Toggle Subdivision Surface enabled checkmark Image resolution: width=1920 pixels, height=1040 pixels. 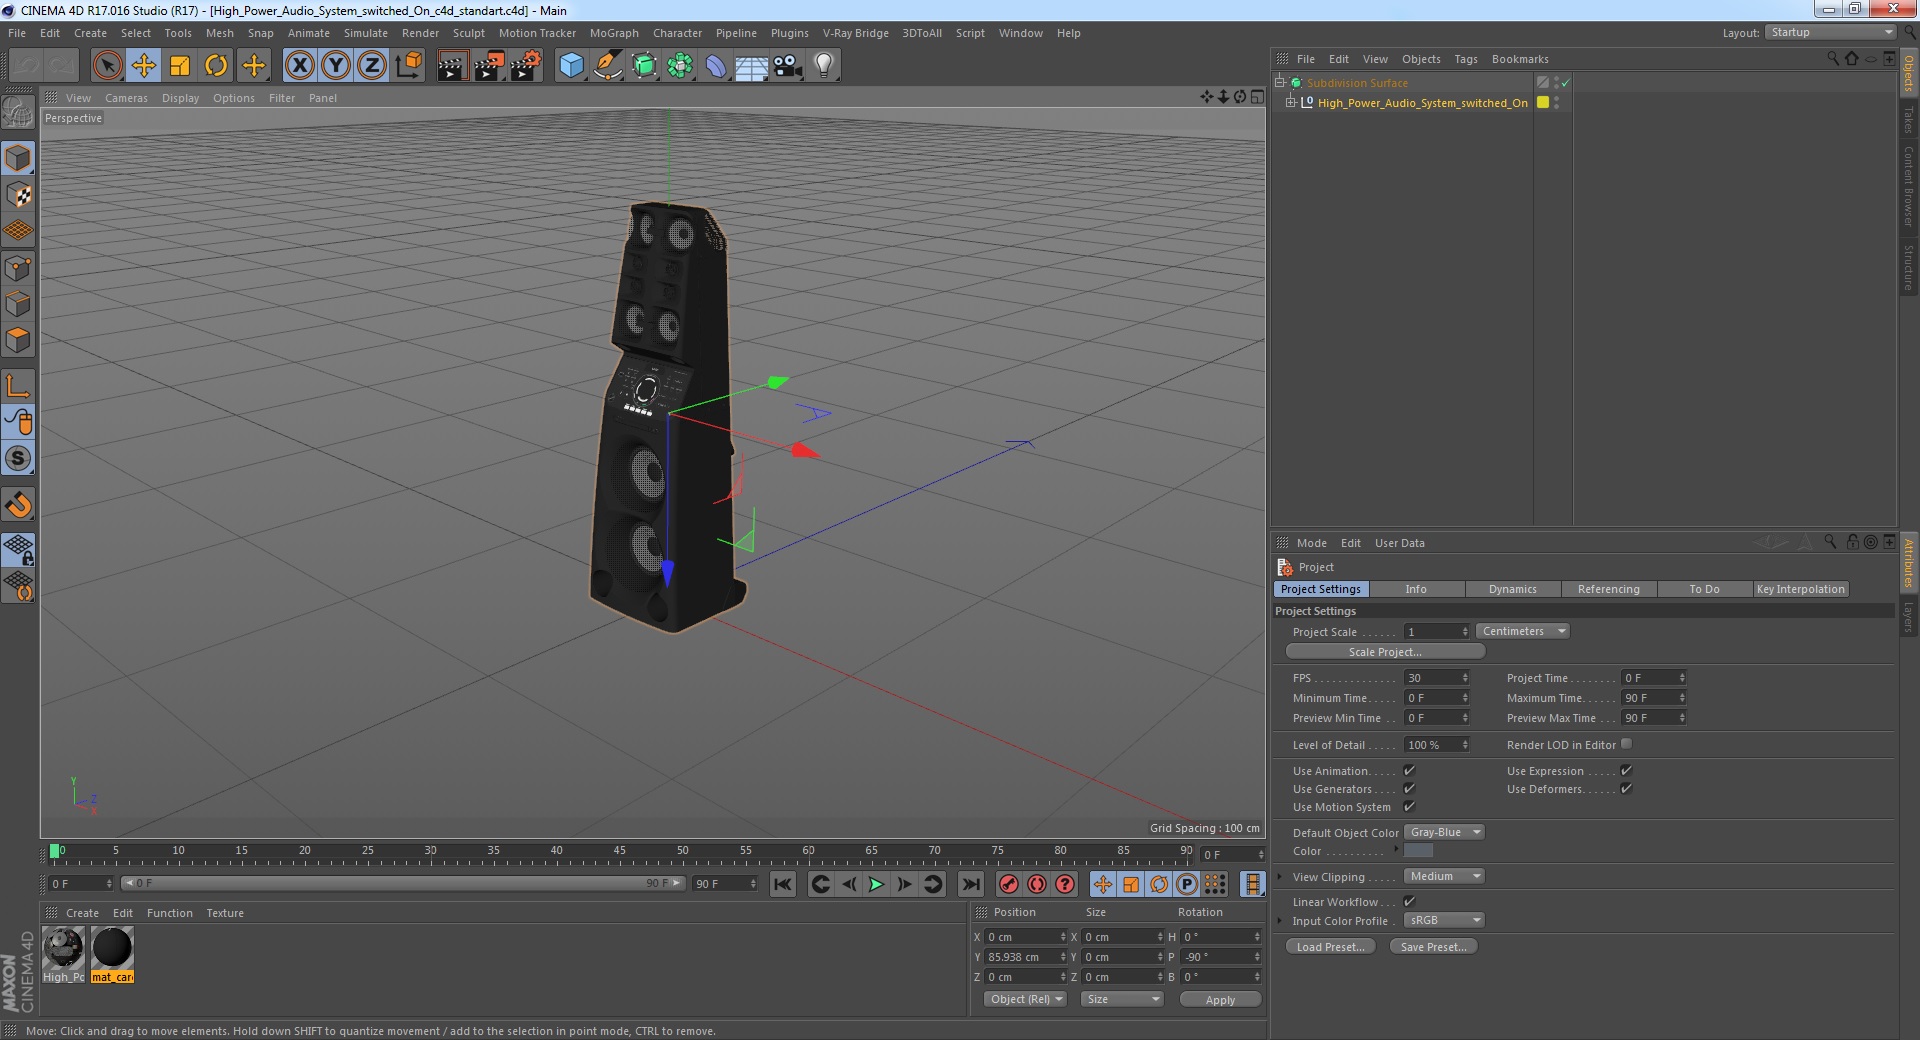1566,83
